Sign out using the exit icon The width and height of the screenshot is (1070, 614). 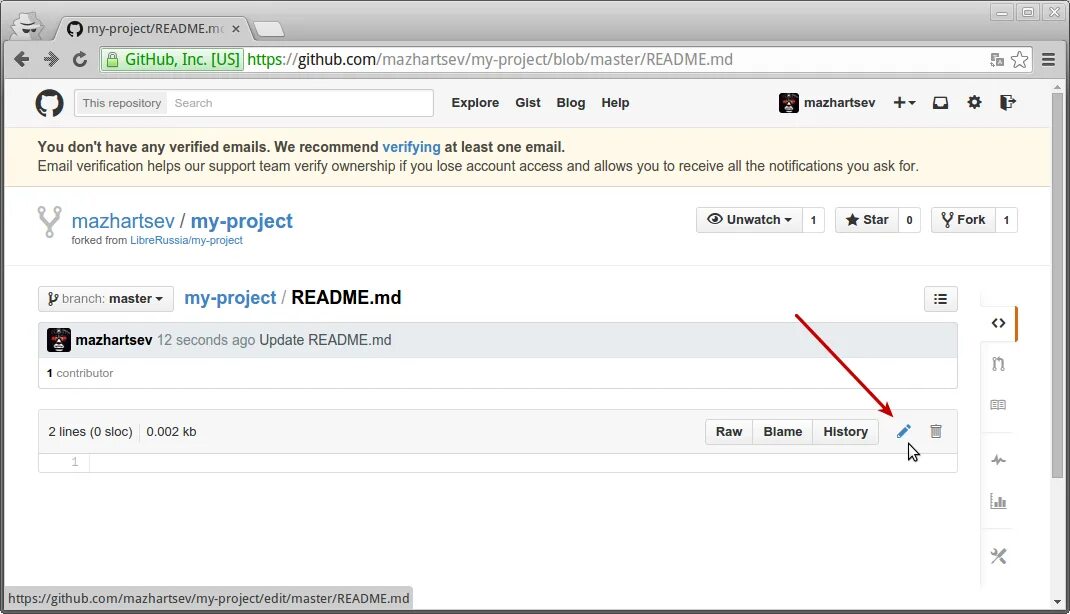point(1008,102)
